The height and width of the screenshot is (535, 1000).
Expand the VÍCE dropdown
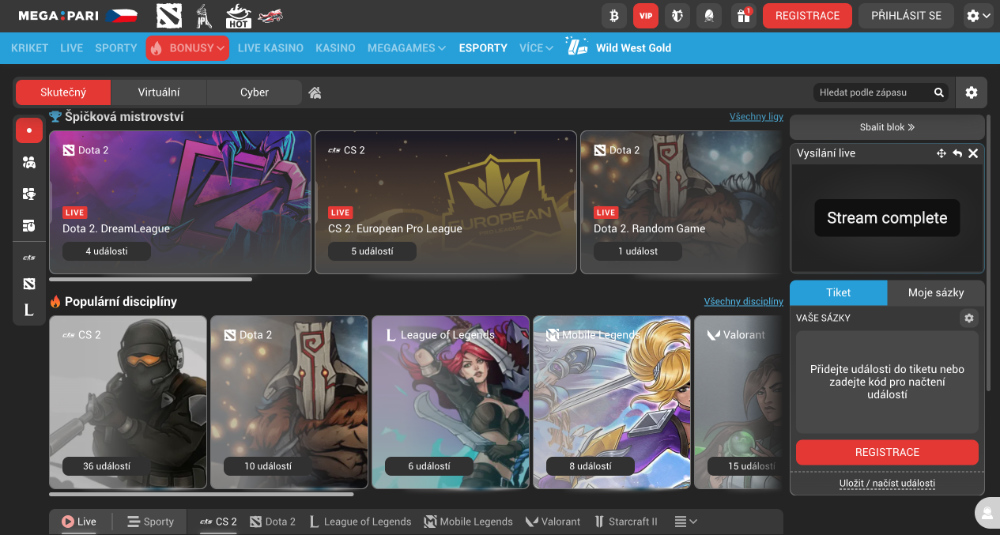pos(536,48)
